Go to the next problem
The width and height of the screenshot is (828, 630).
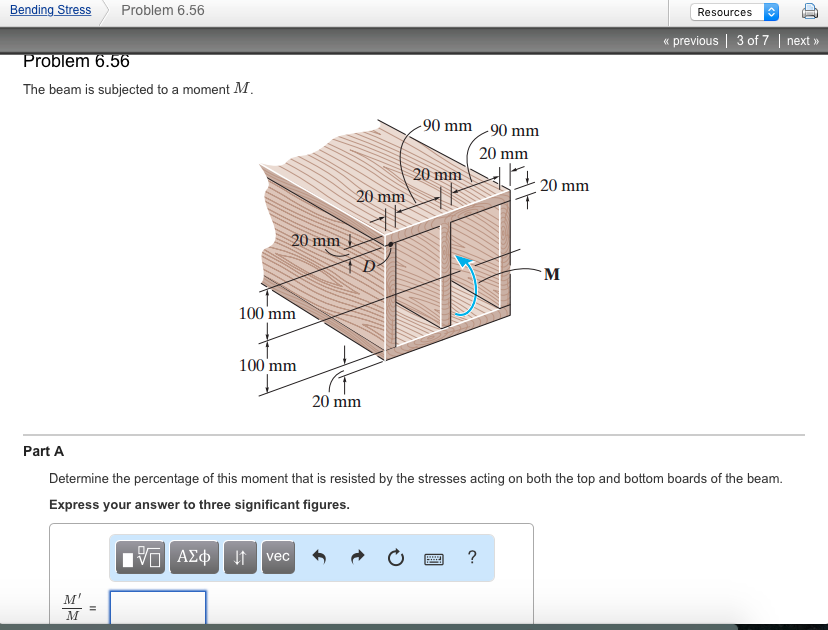pos(803,41)
